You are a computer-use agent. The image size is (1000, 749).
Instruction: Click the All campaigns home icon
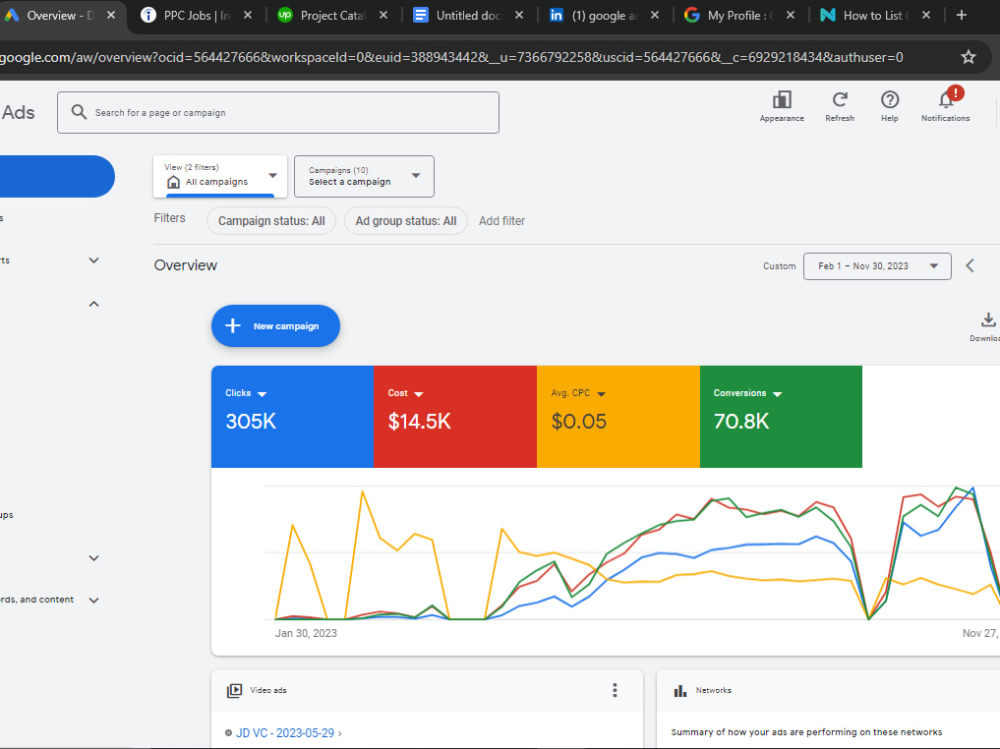[x=173, y=182]
